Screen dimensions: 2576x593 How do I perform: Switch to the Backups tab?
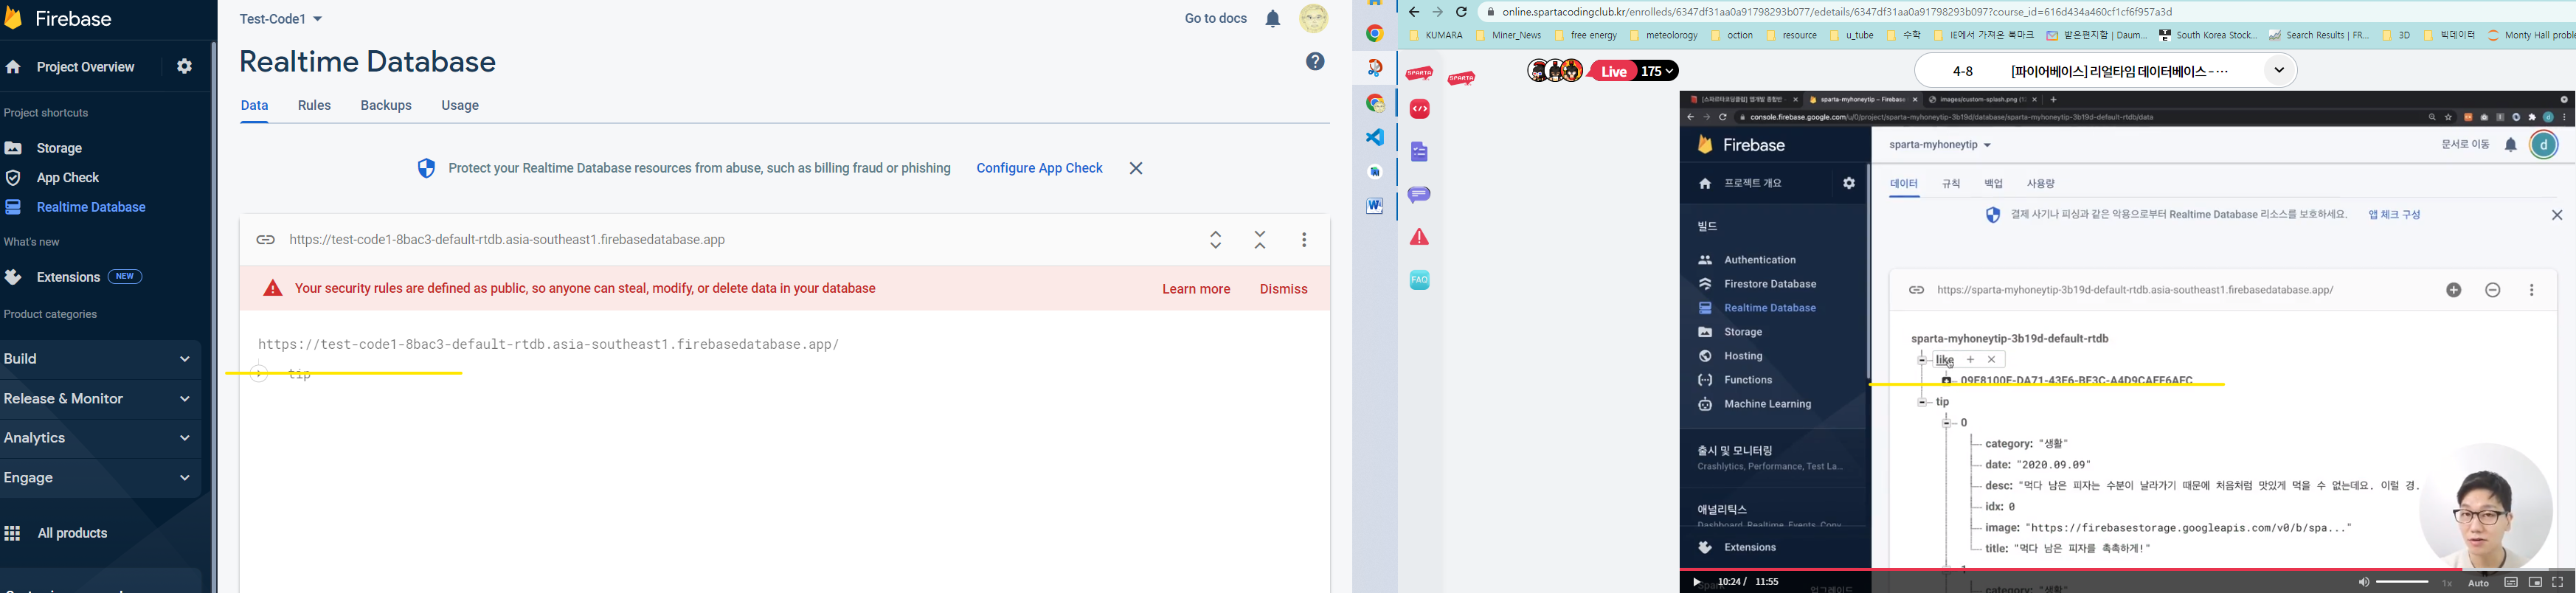click(x=386, y=106)
